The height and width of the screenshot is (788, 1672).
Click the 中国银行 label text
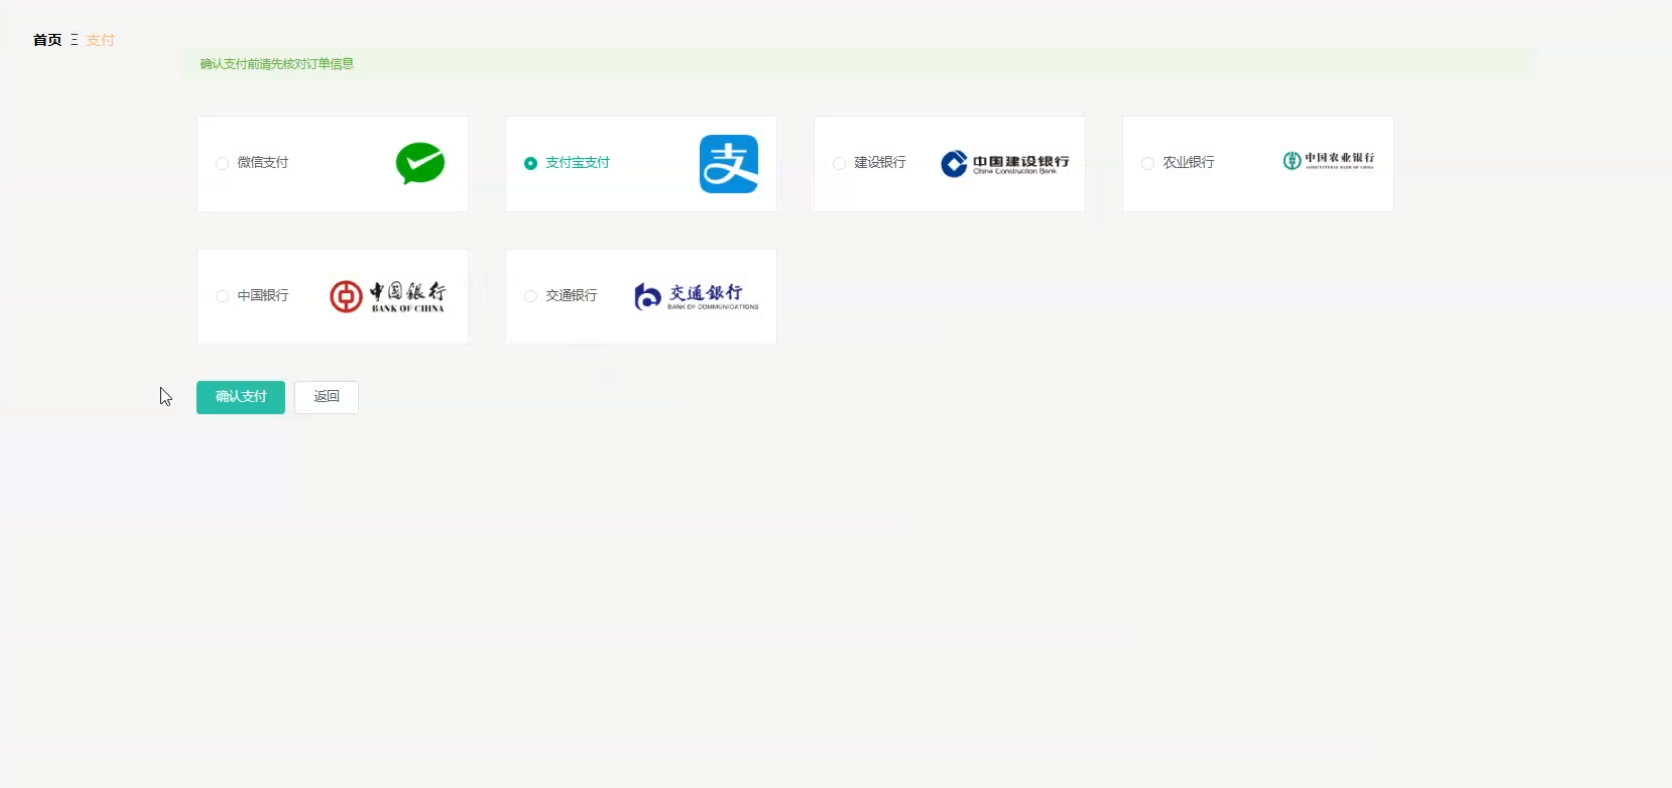coord(263,296)
